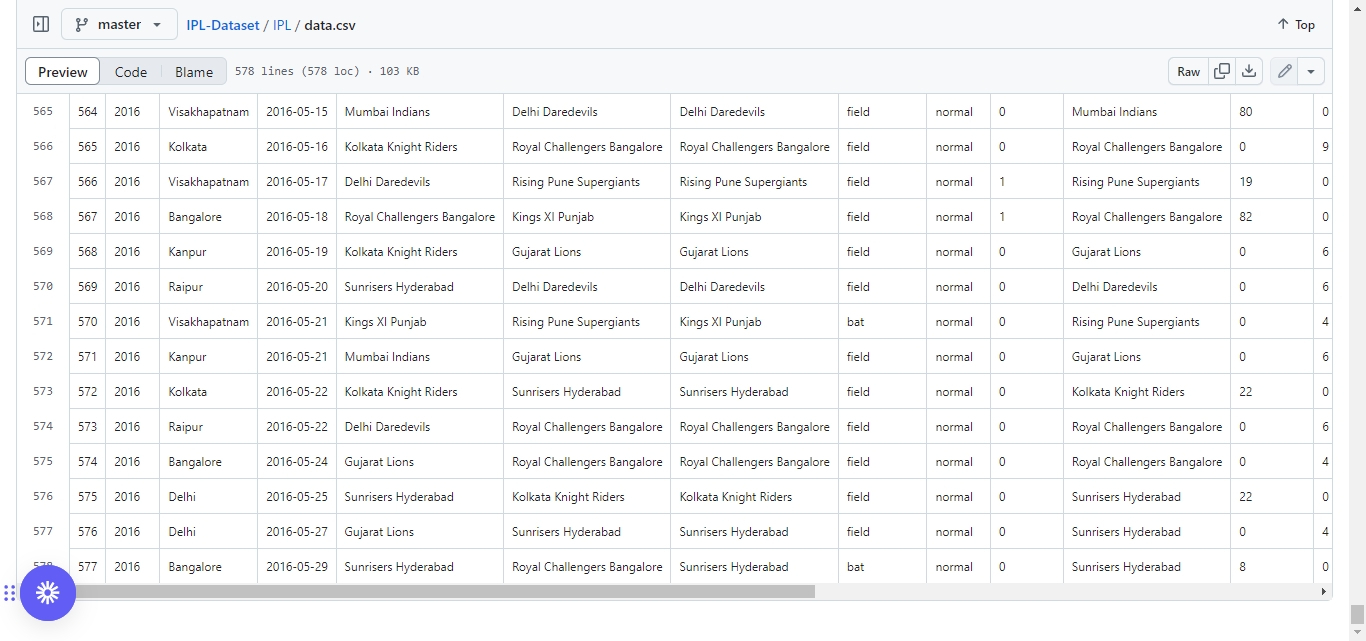Click Delhi Daredevils winner cell in row 569
The height and width of the screenshot is (641, 1366).
coord(1147,287)
